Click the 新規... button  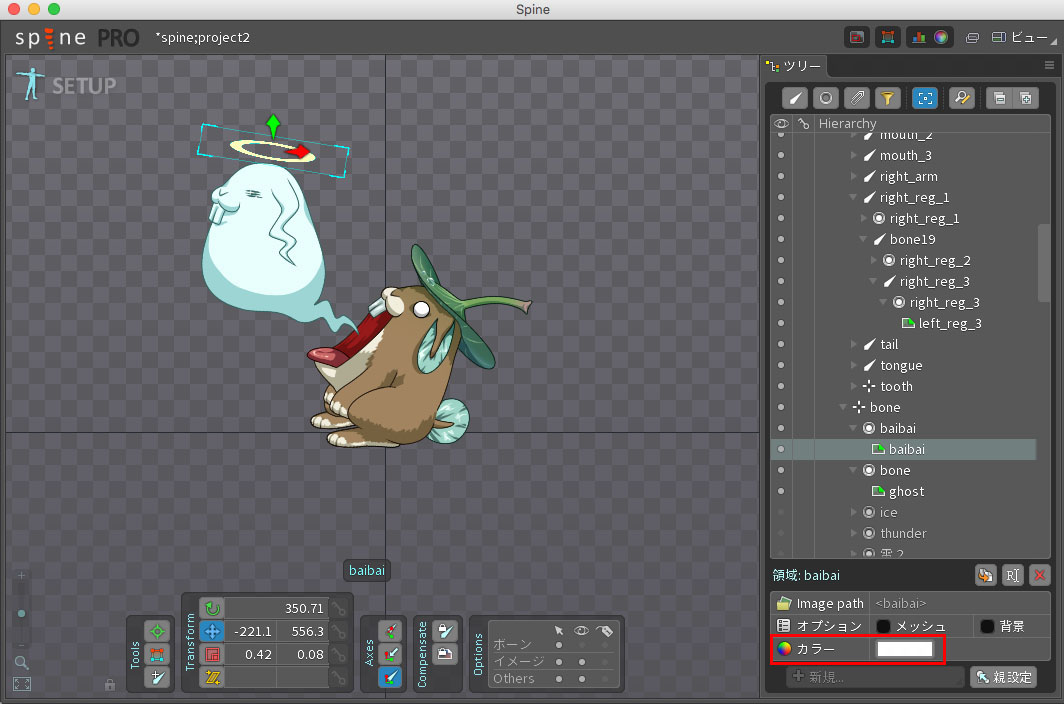[x=875, y=677]
